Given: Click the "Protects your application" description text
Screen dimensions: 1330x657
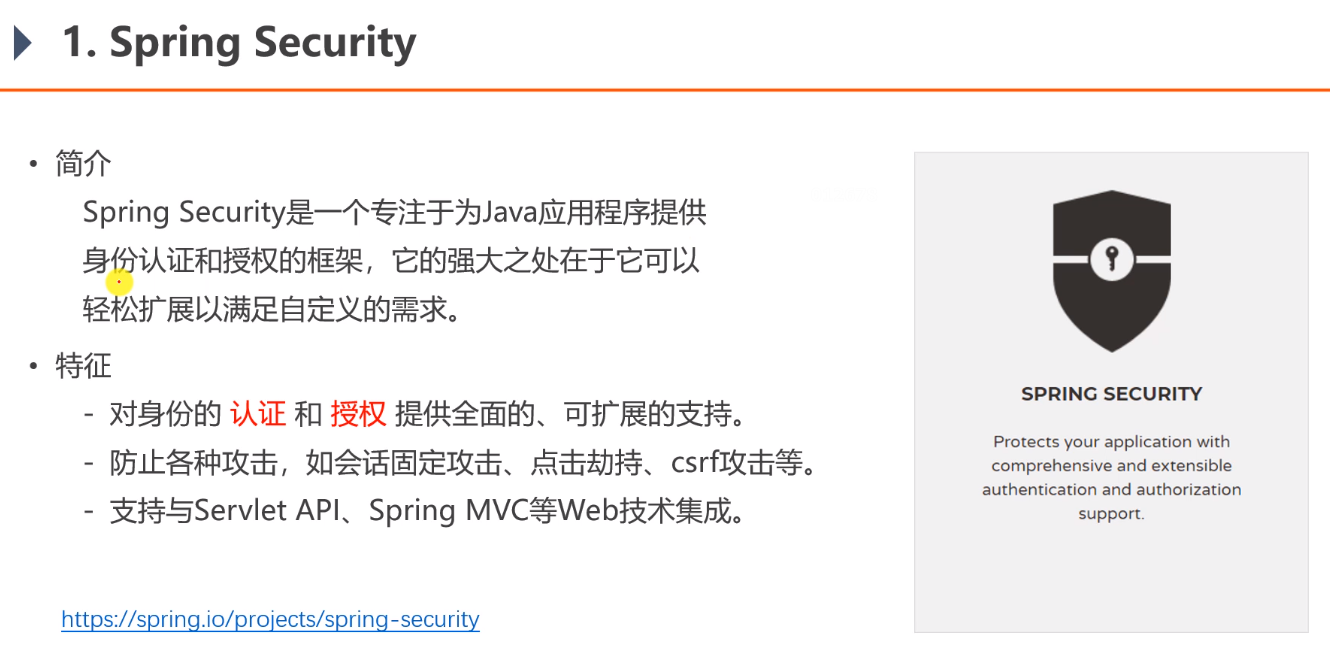Looking at the screenshot, I should 1111,478.
